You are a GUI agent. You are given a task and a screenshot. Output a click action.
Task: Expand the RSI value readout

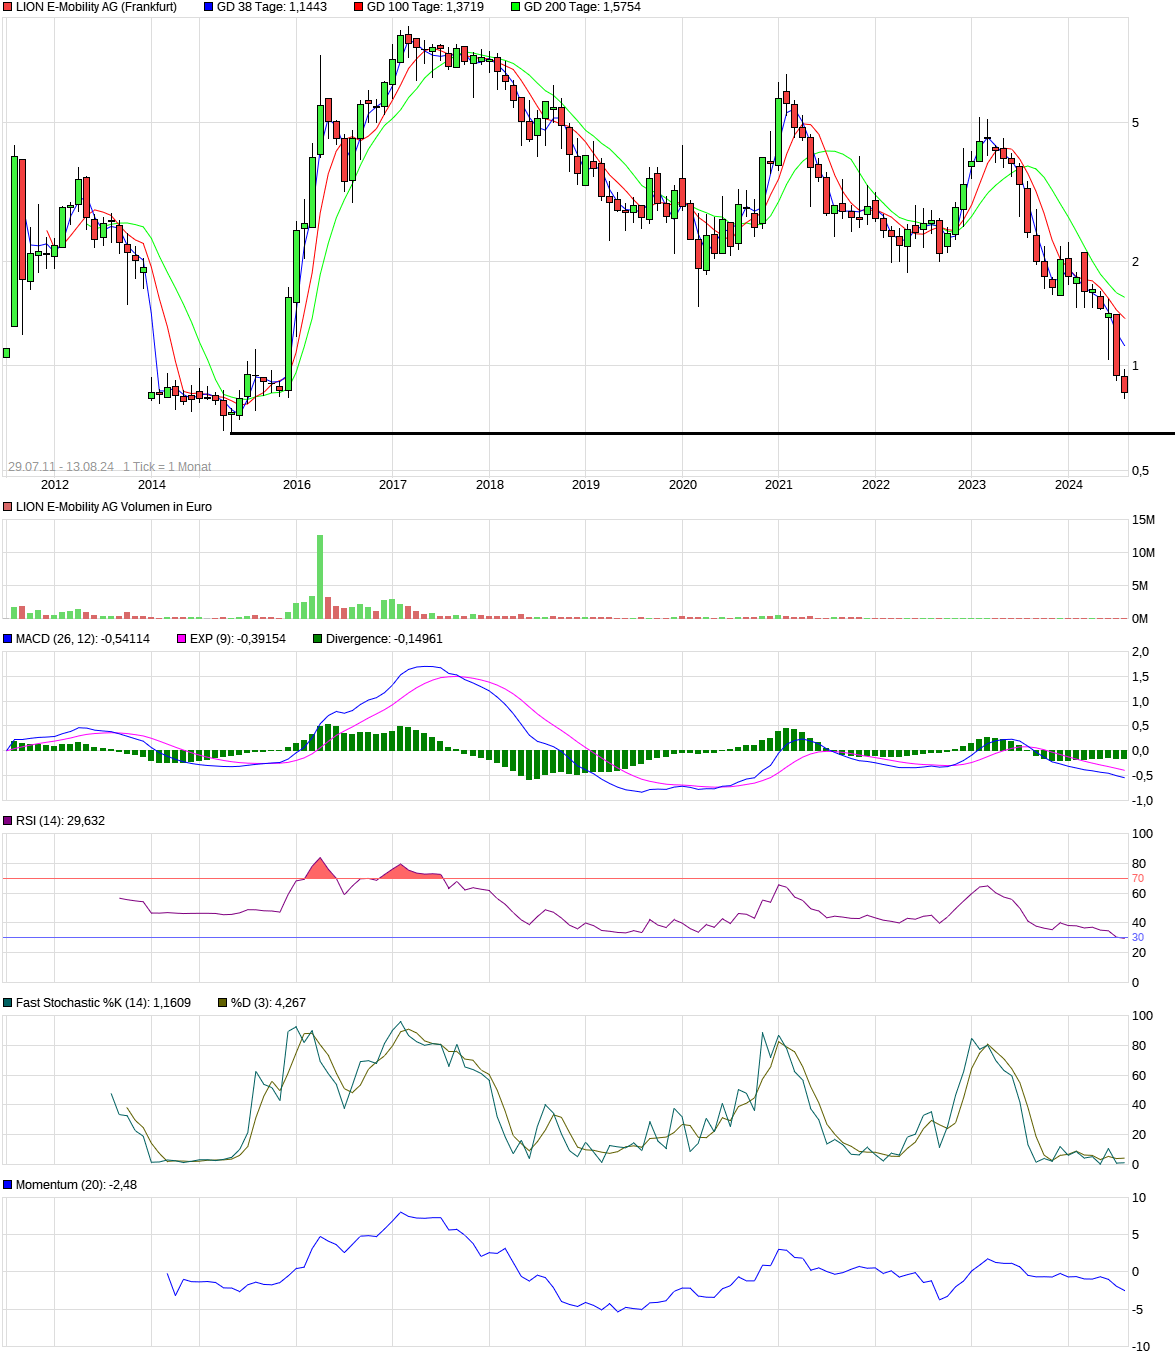tap(88, 819)
